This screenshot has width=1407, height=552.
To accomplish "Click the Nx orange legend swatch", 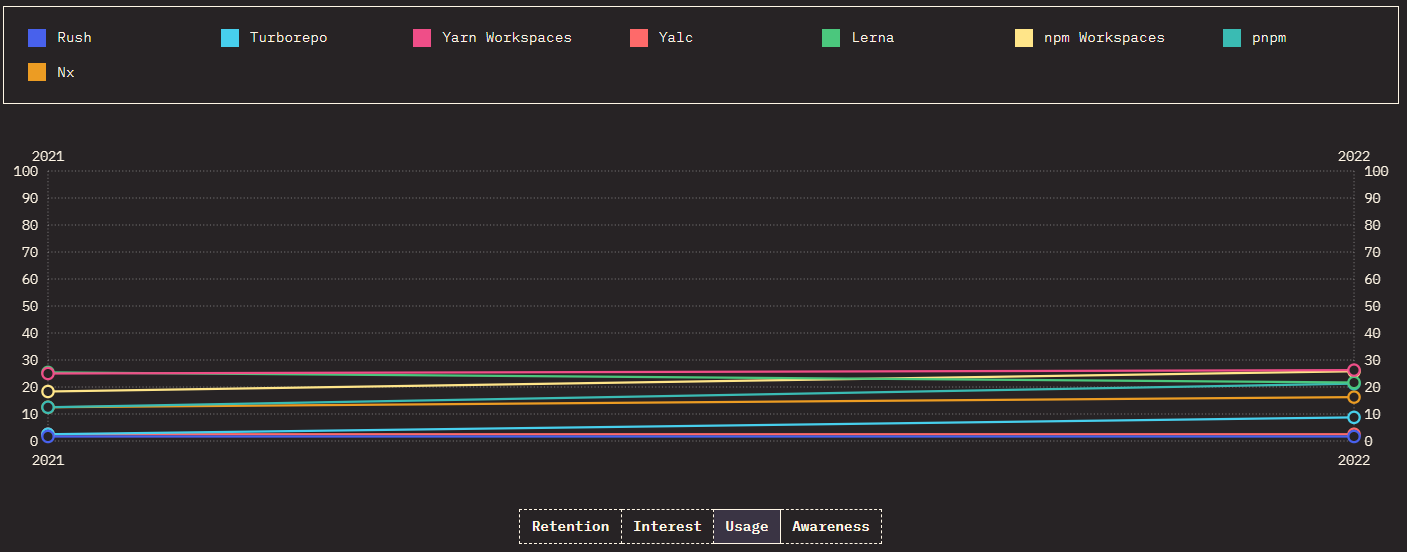I will [x=37, y=72].
